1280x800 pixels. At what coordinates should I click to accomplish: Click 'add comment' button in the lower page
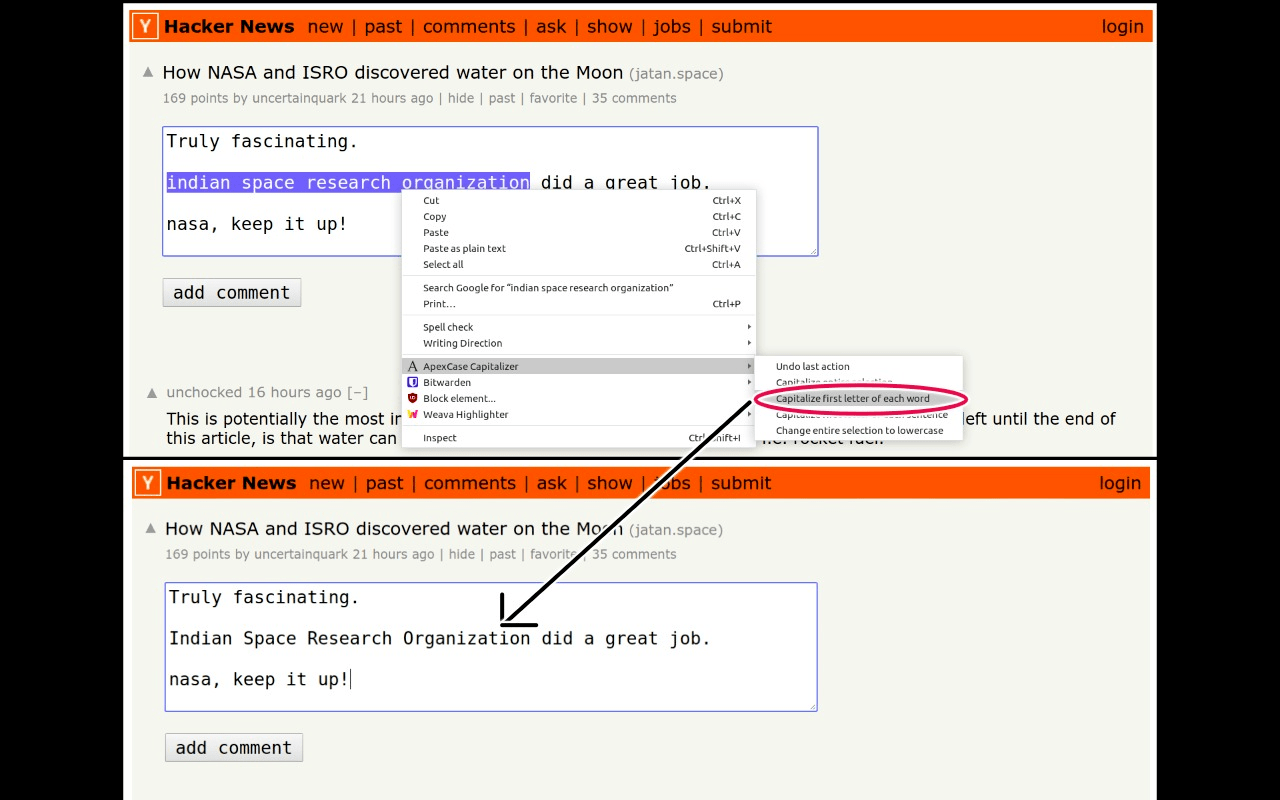pyautogui.click(x=234, y=747)
